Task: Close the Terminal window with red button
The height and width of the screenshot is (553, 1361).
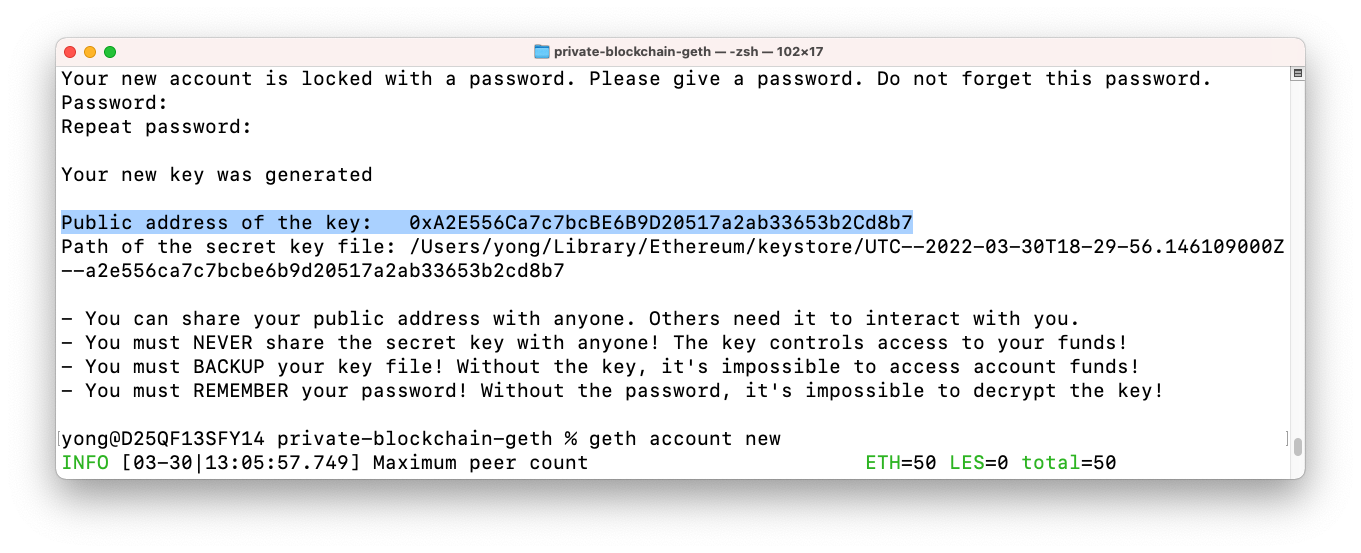Action: (70, 52)
